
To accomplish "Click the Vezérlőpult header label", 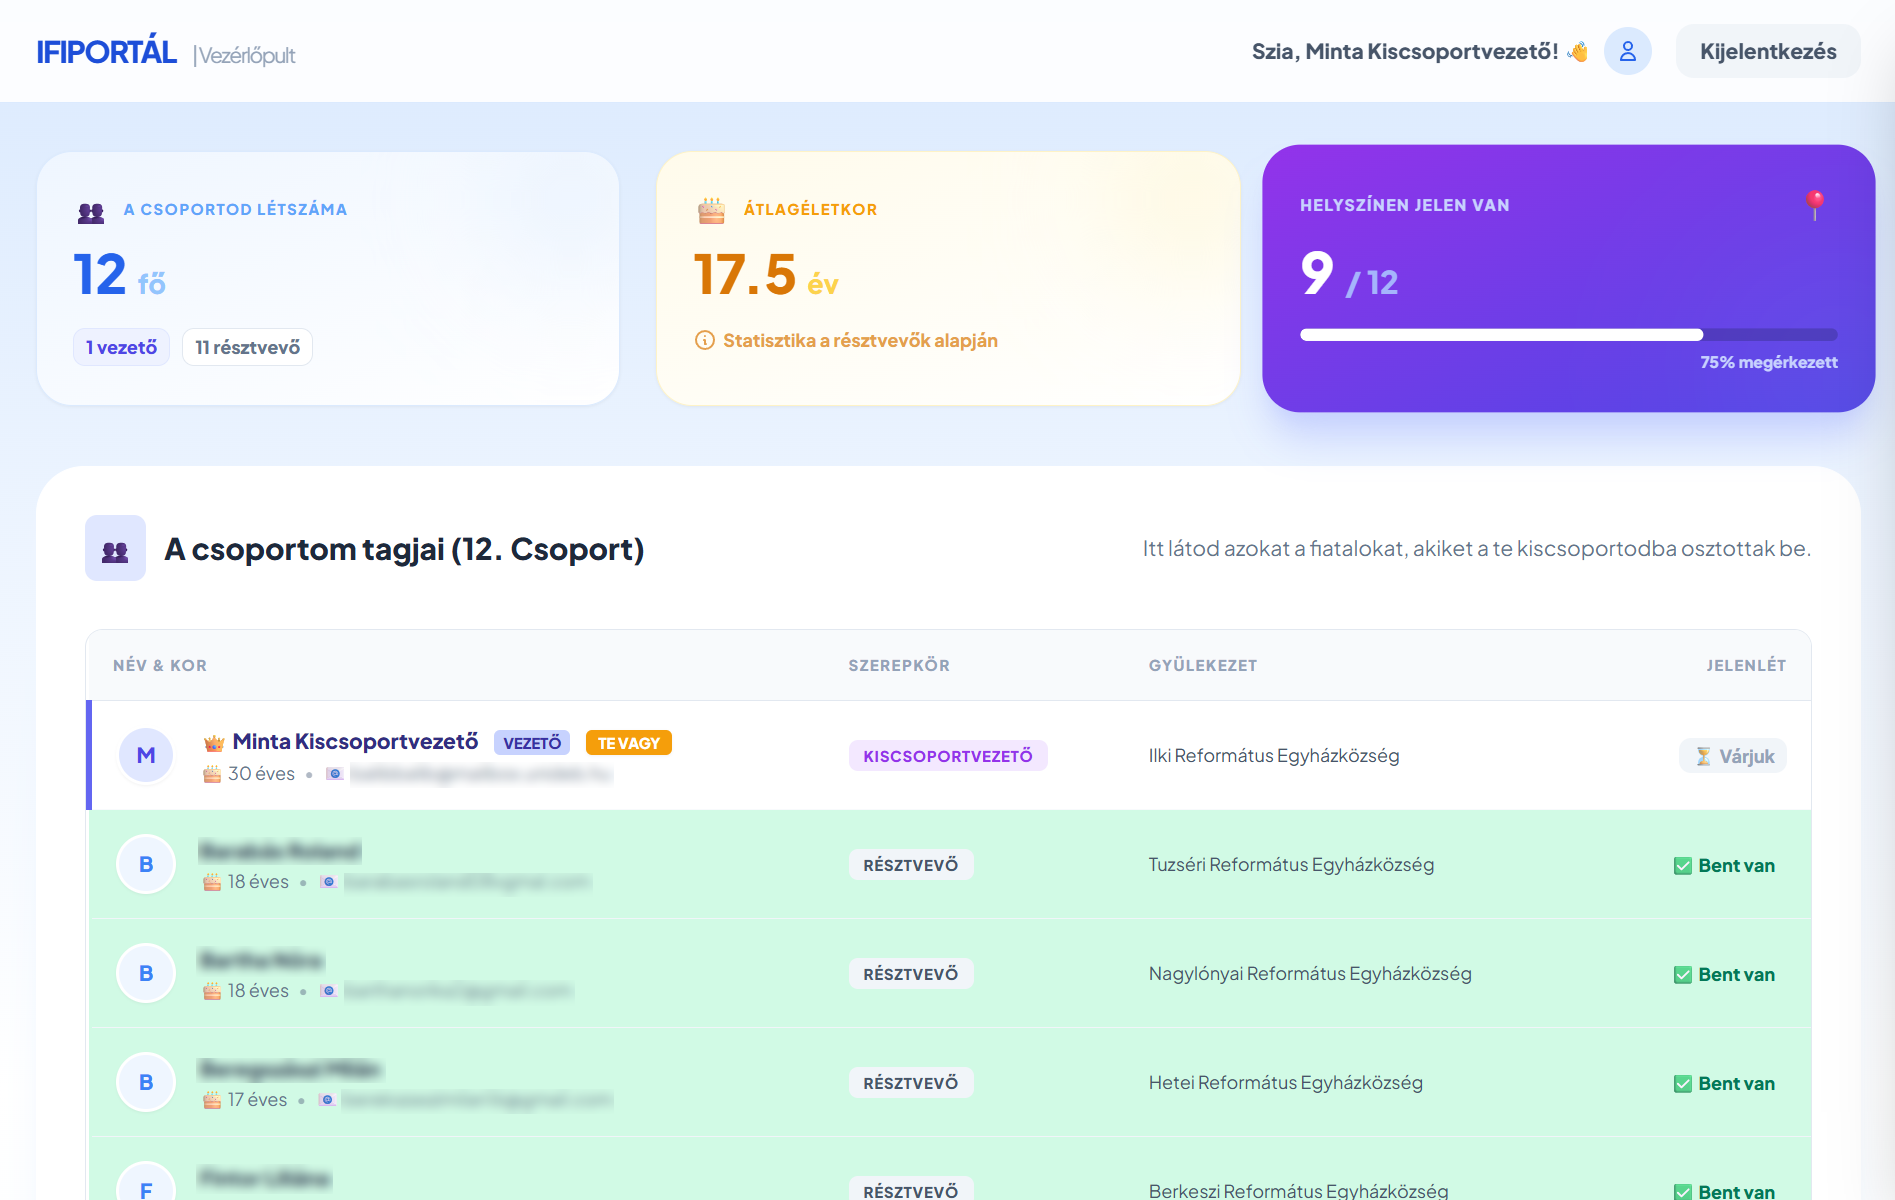I will click(x=245, y=55).
